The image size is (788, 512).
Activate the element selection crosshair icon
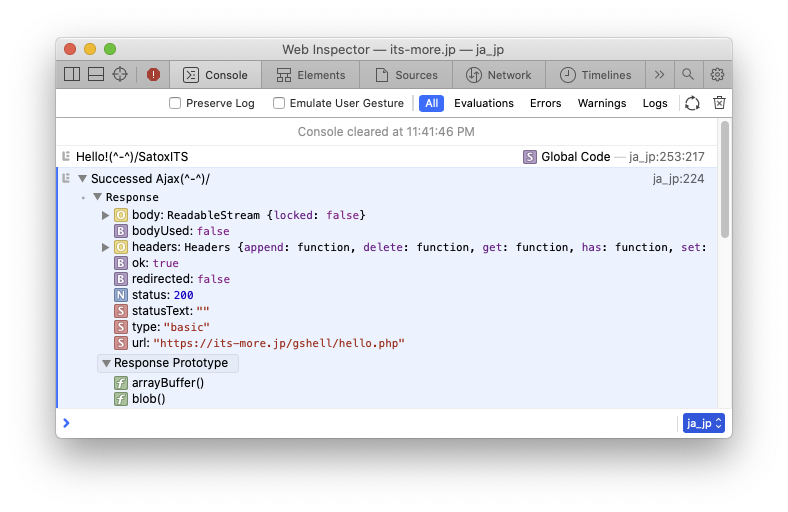pyautogui.click(x=120, y=74)
